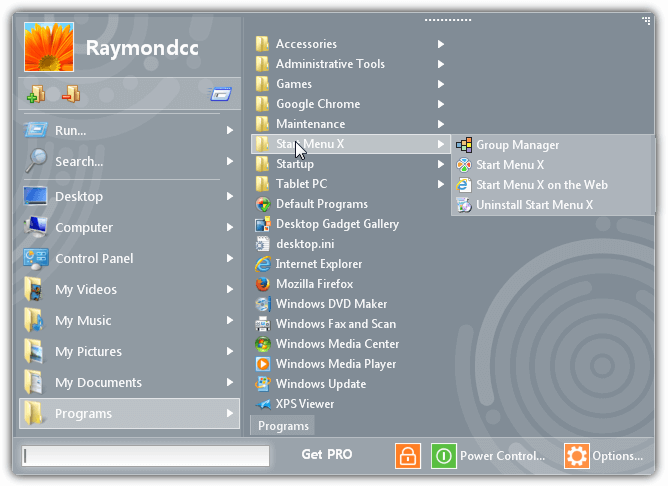
Task: Click the Control Panel icon
Action: (36, 259)
